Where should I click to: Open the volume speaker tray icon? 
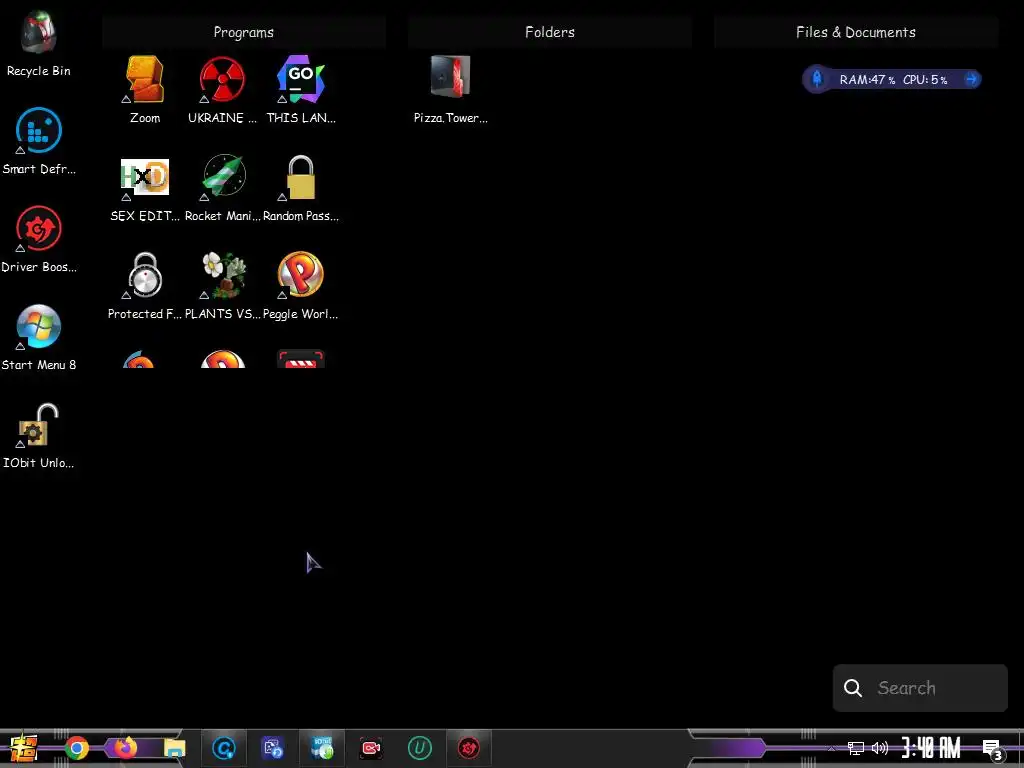(x=880, y=748)
